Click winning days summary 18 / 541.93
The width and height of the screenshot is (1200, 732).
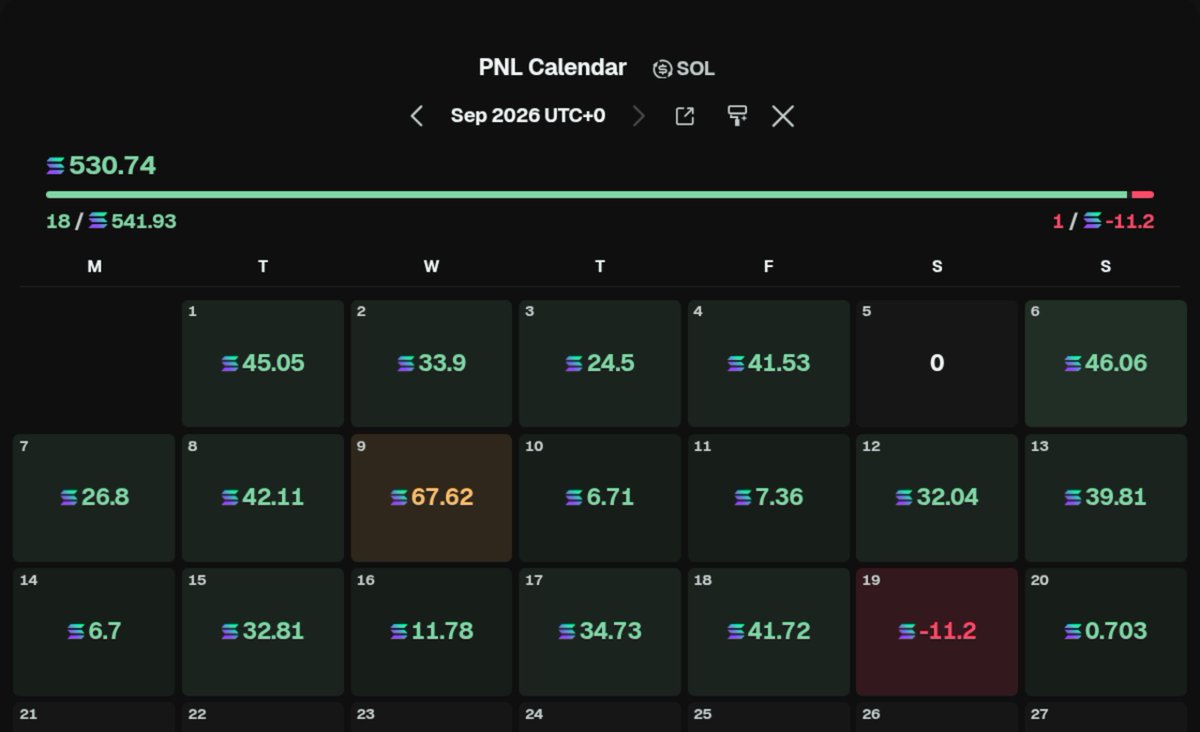111,221
